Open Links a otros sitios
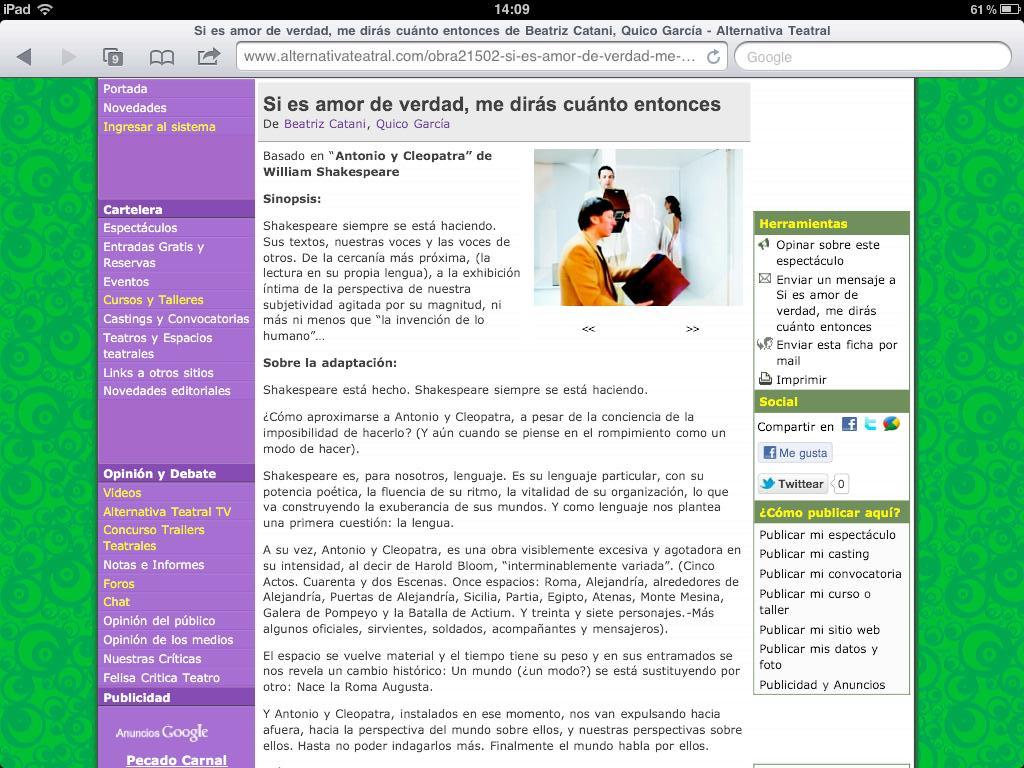The height and width of the screenshot is (768, 1024). 159,373
